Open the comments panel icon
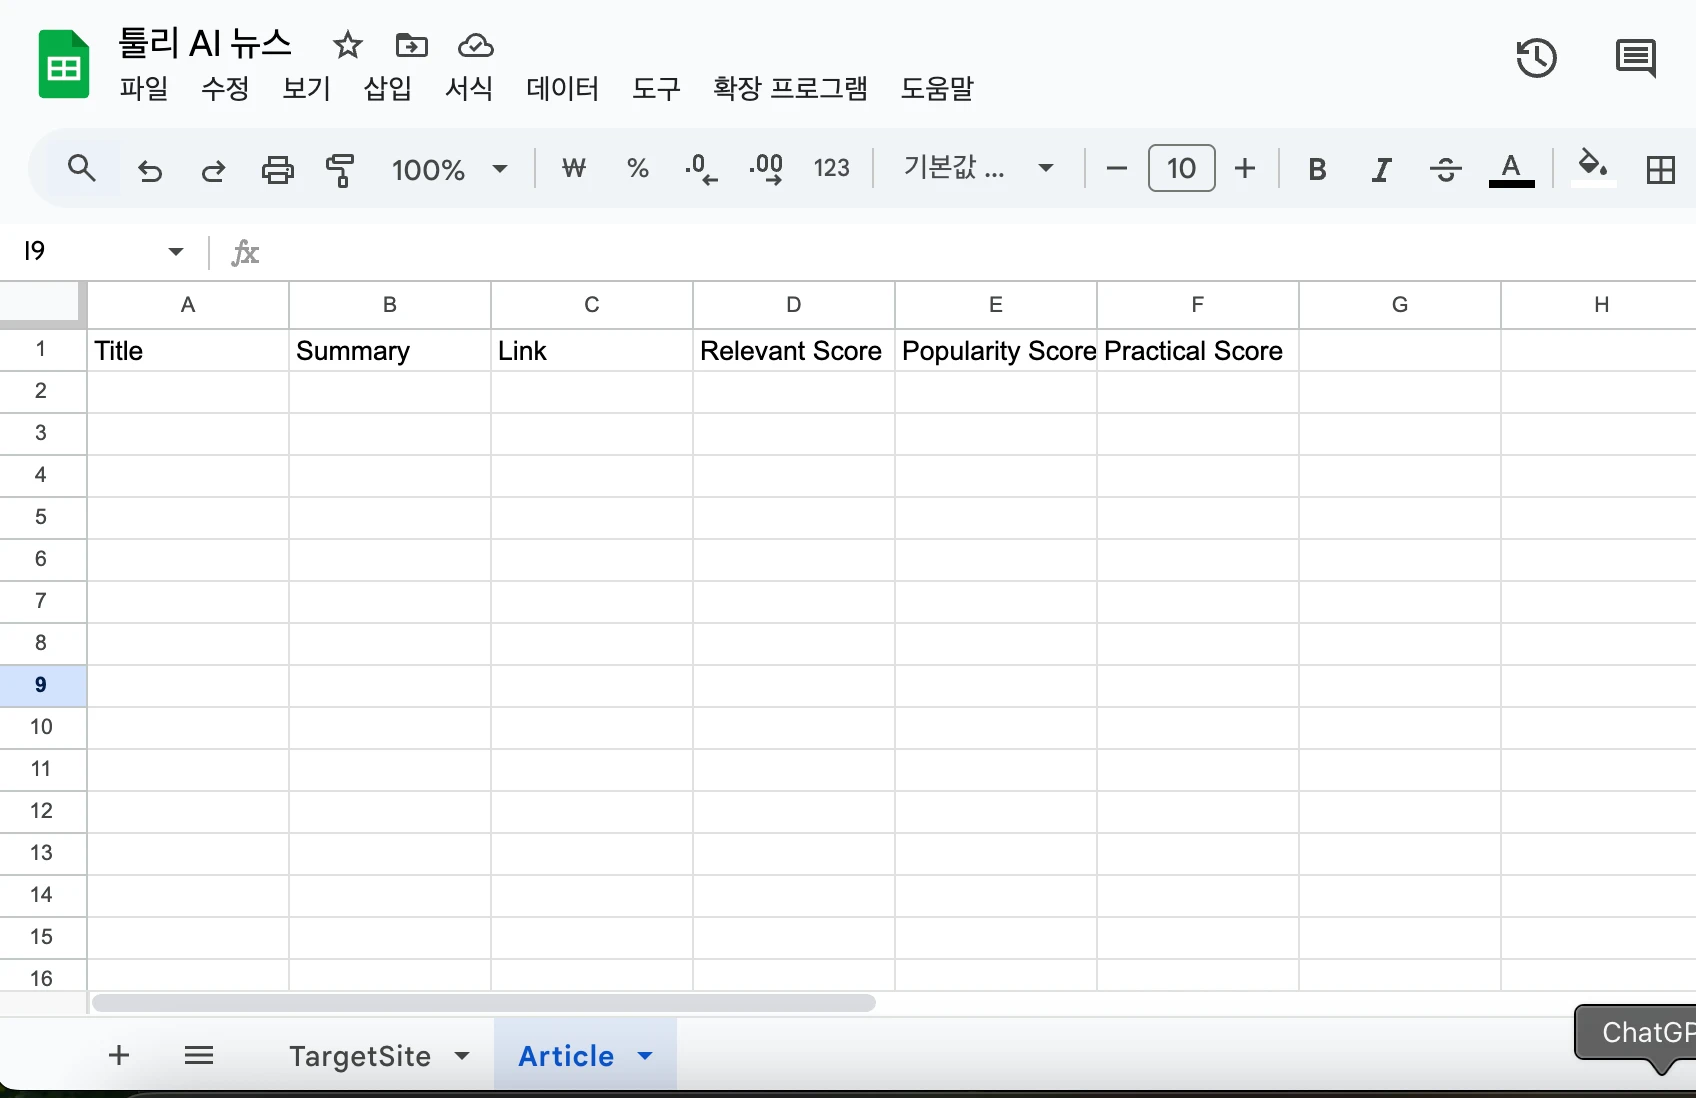1696x1098 pixels. (x=1636, y=58)
